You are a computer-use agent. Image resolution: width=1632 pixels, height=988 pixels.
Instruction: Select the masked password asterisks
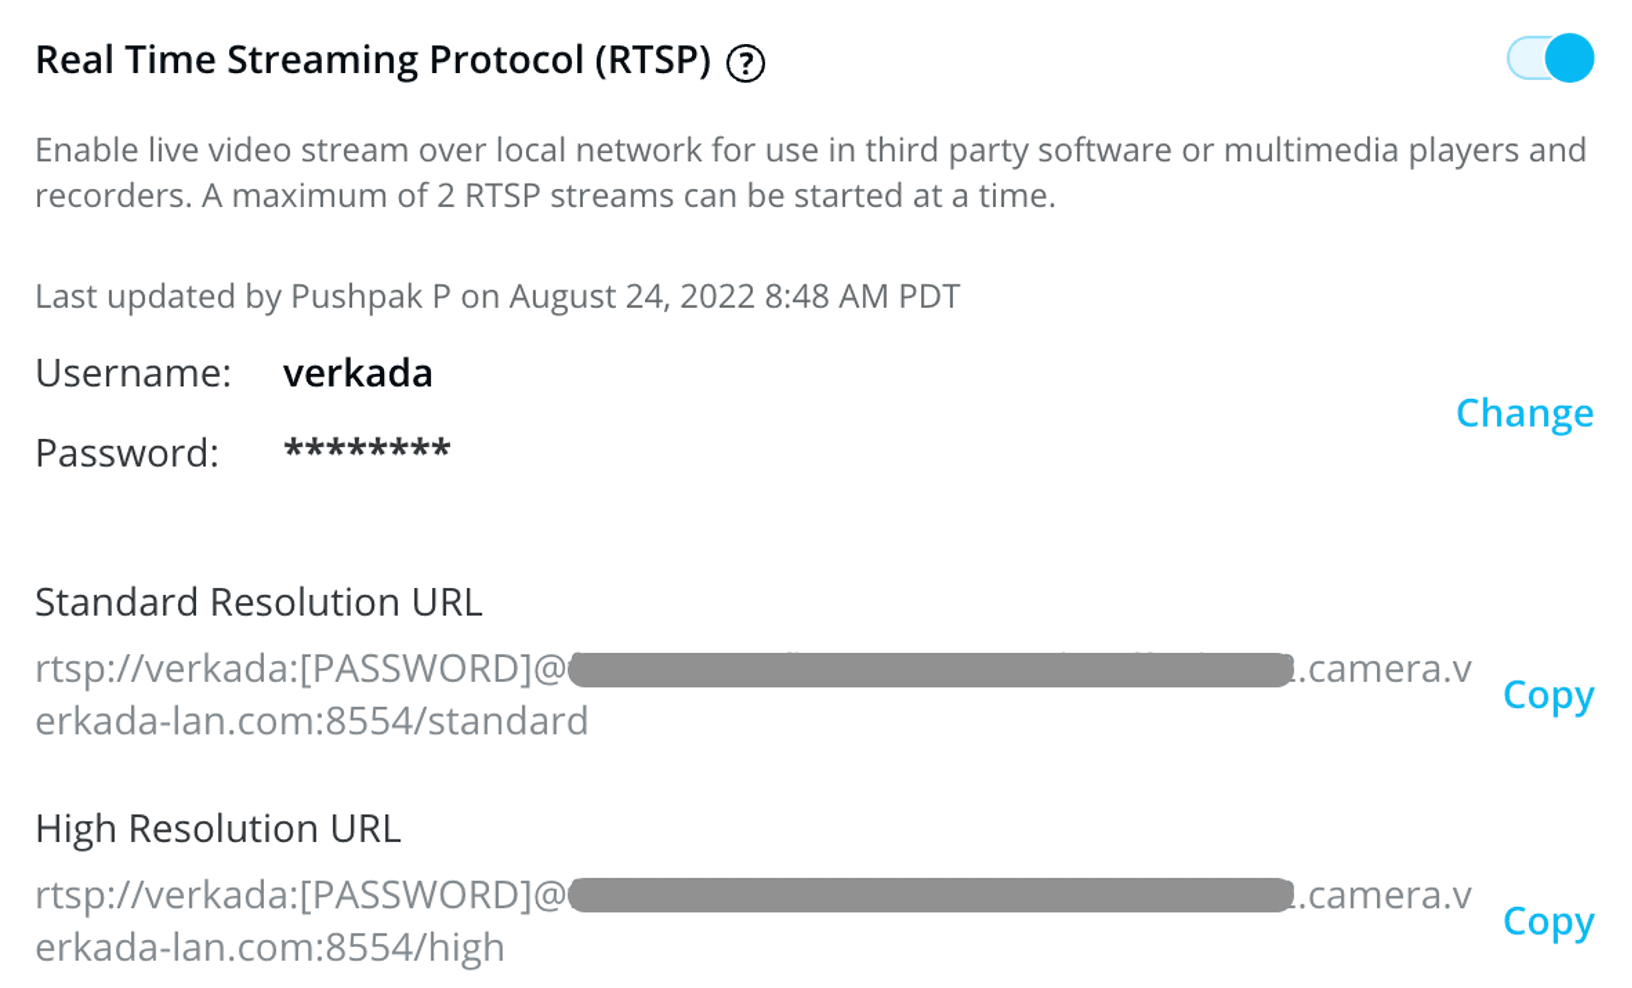coord(367,451)
